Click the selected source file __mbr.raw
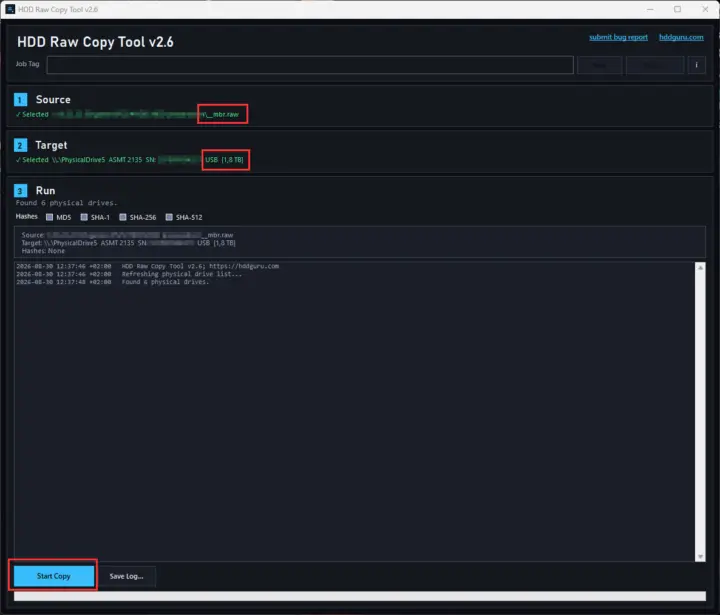Viewport: 720px width, 615px height. pyautogui.click(x=222, y=114)
